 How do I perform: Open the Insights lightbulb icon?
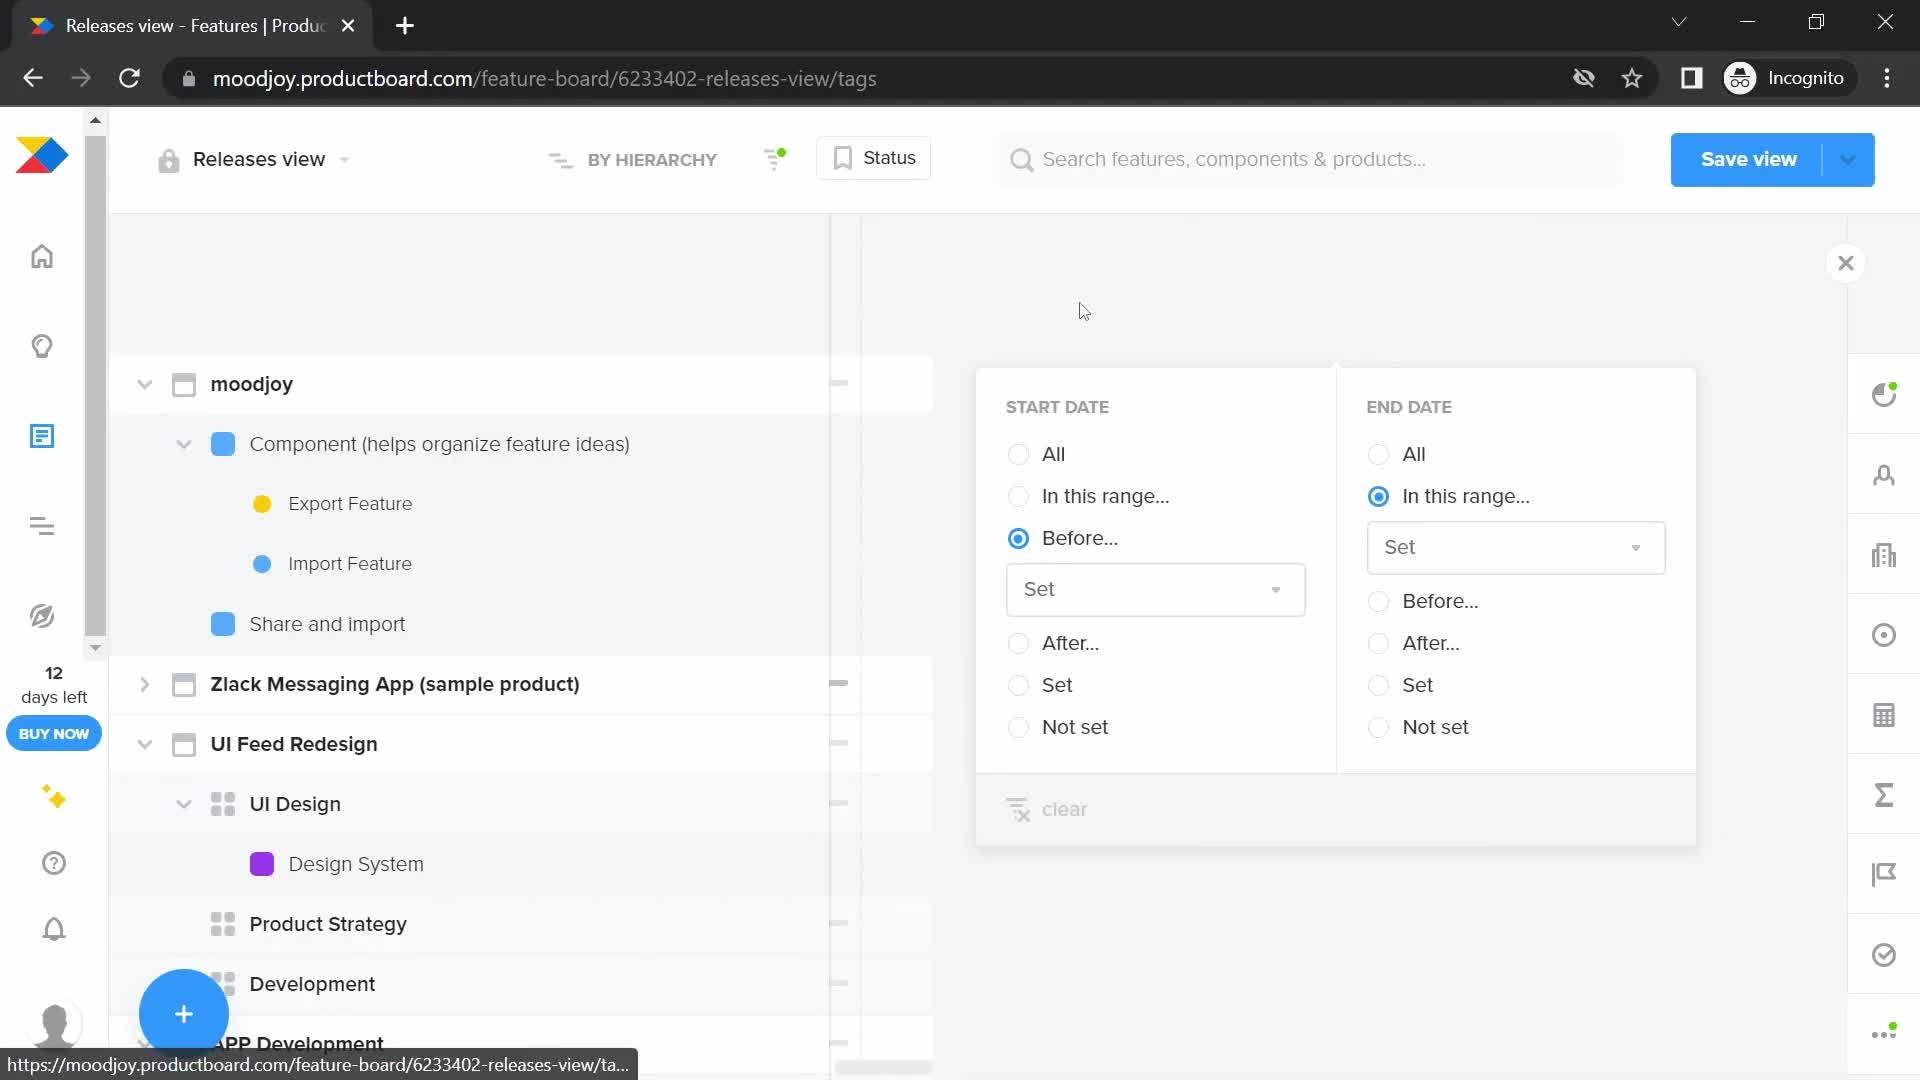(x=42, y=347)
